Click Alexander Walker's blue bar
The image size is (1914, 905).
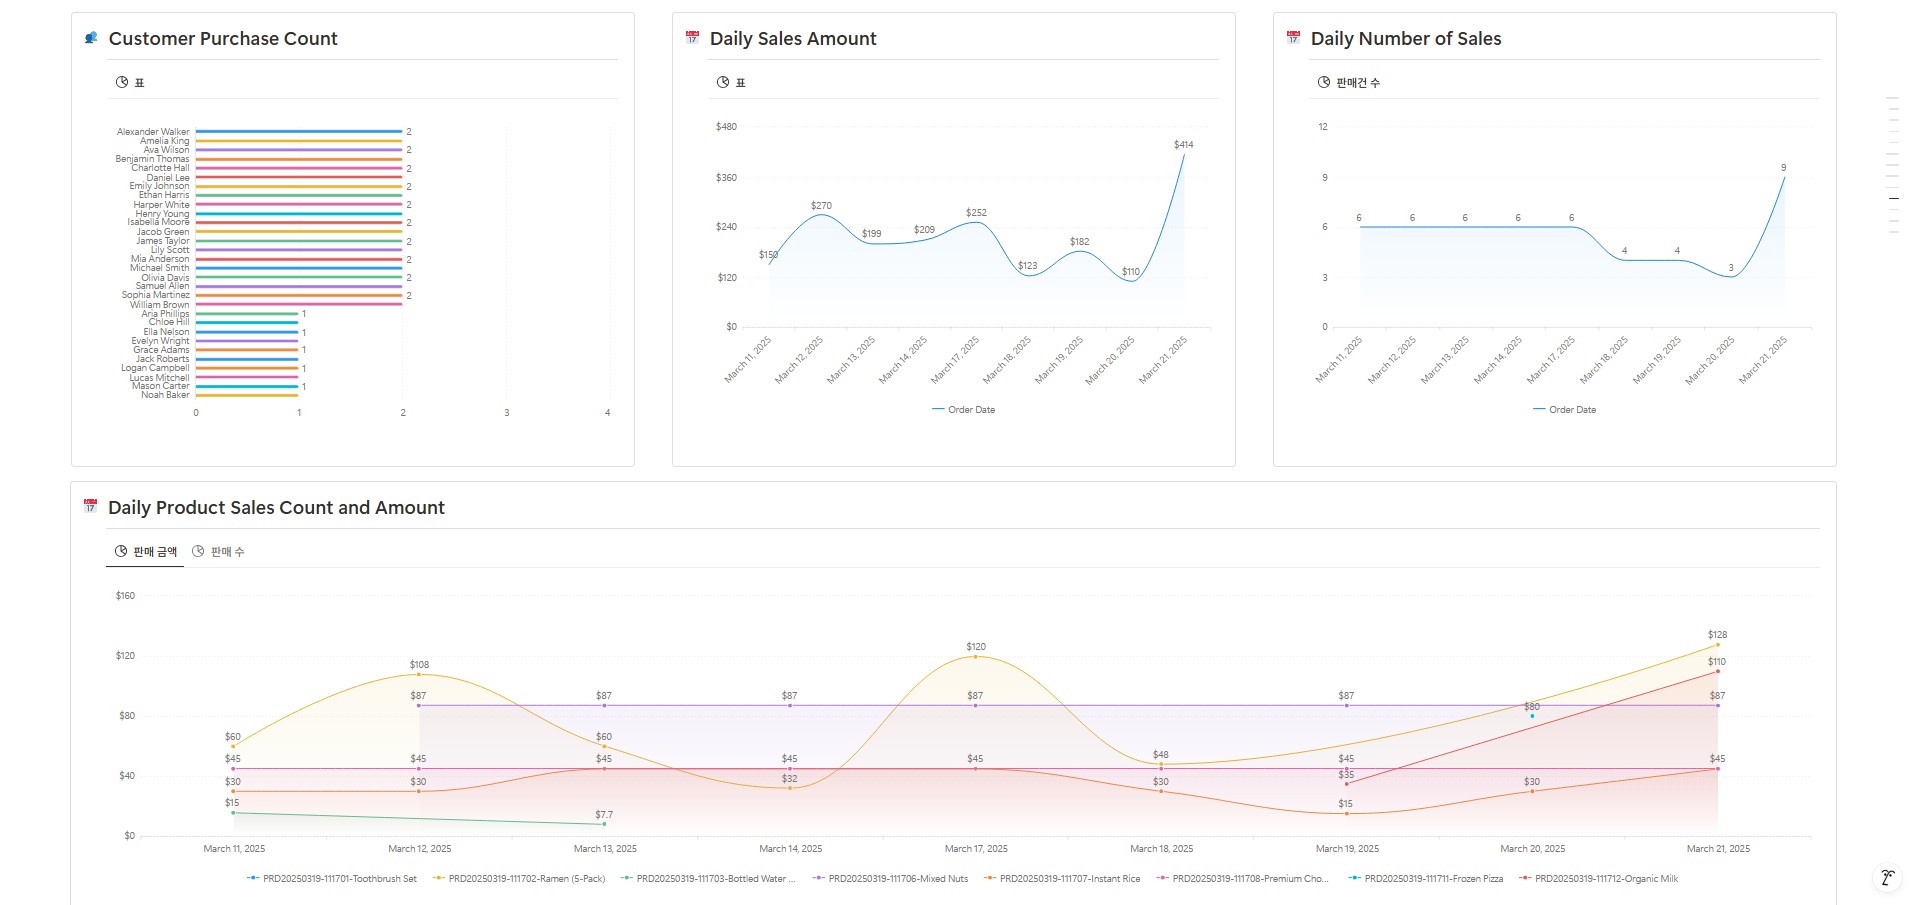[x=299, y=131]
